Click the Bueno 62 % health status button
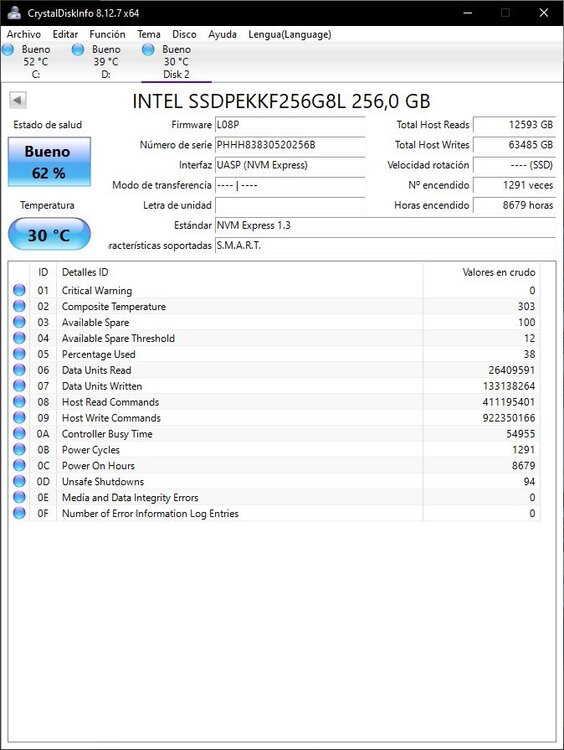The image size is (564, 750). click(x=49, y=162)
